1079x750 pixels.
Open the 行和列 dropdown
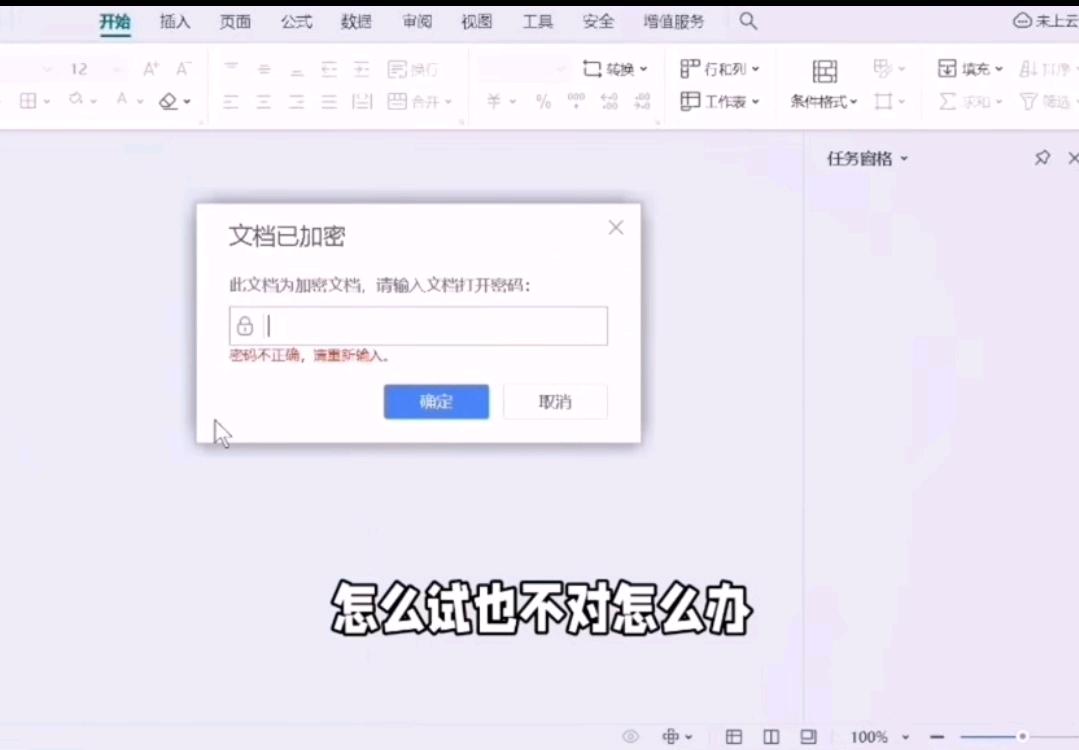pyautogui.click(x=720, y=69)
